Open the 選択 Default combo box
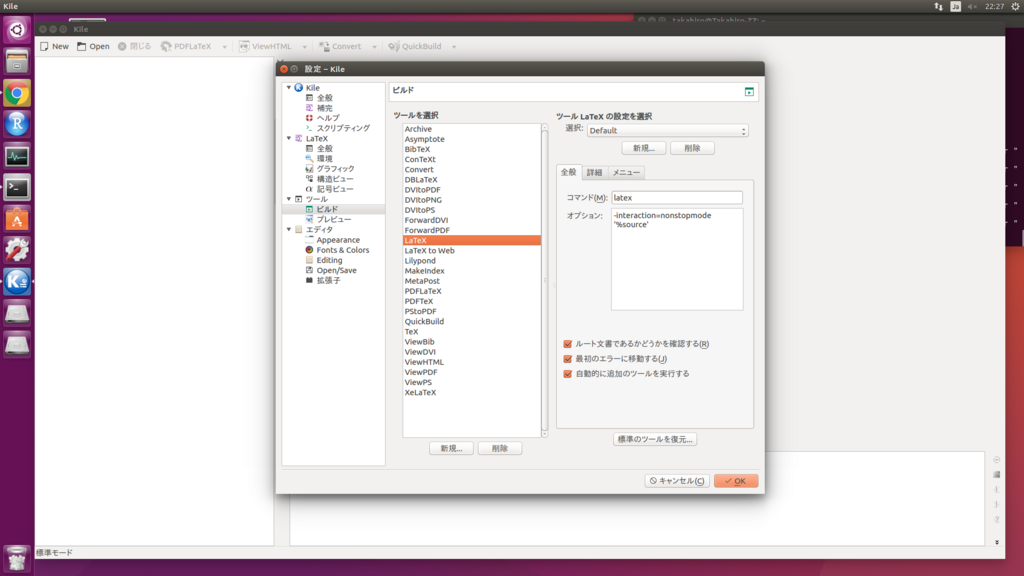This screenshot has width=1024, height=576. (667, 131)
